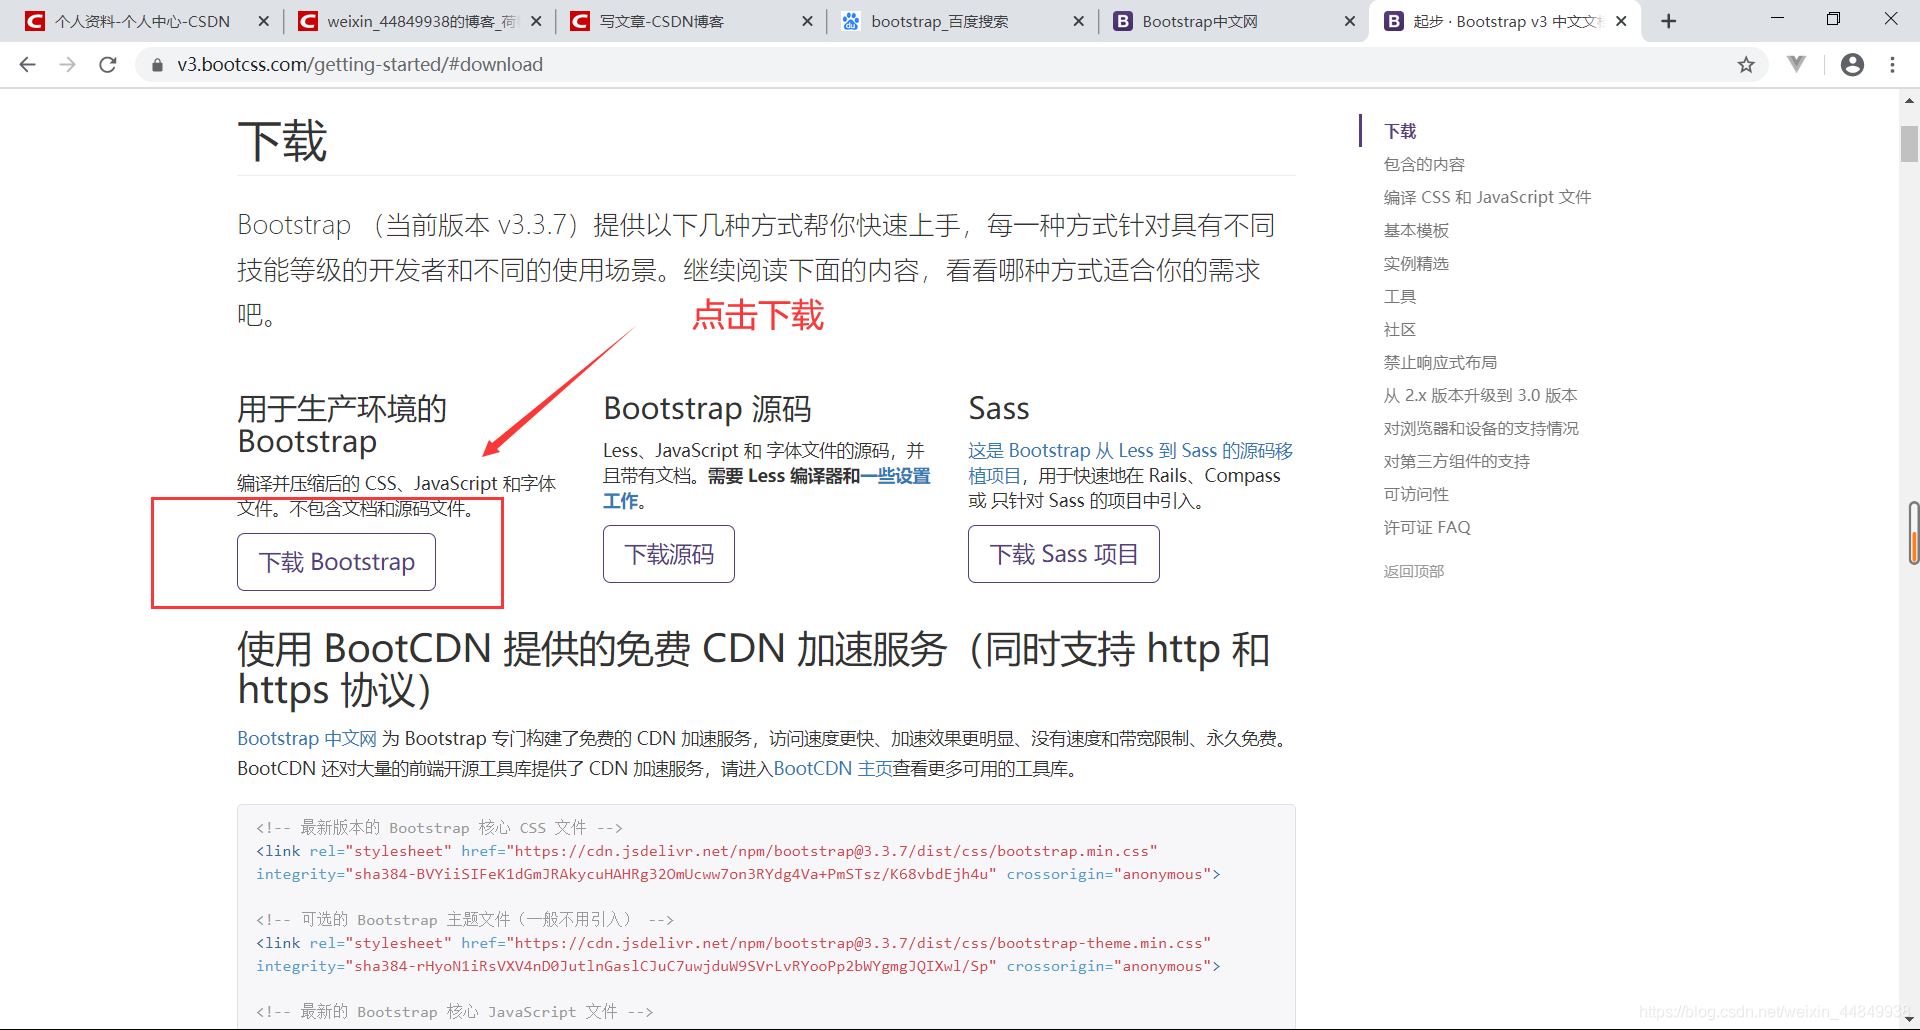Screen dimensions: 1920x1030
Task: Click the vertical scrollbar thumb
Action: tap(1909, 144)
